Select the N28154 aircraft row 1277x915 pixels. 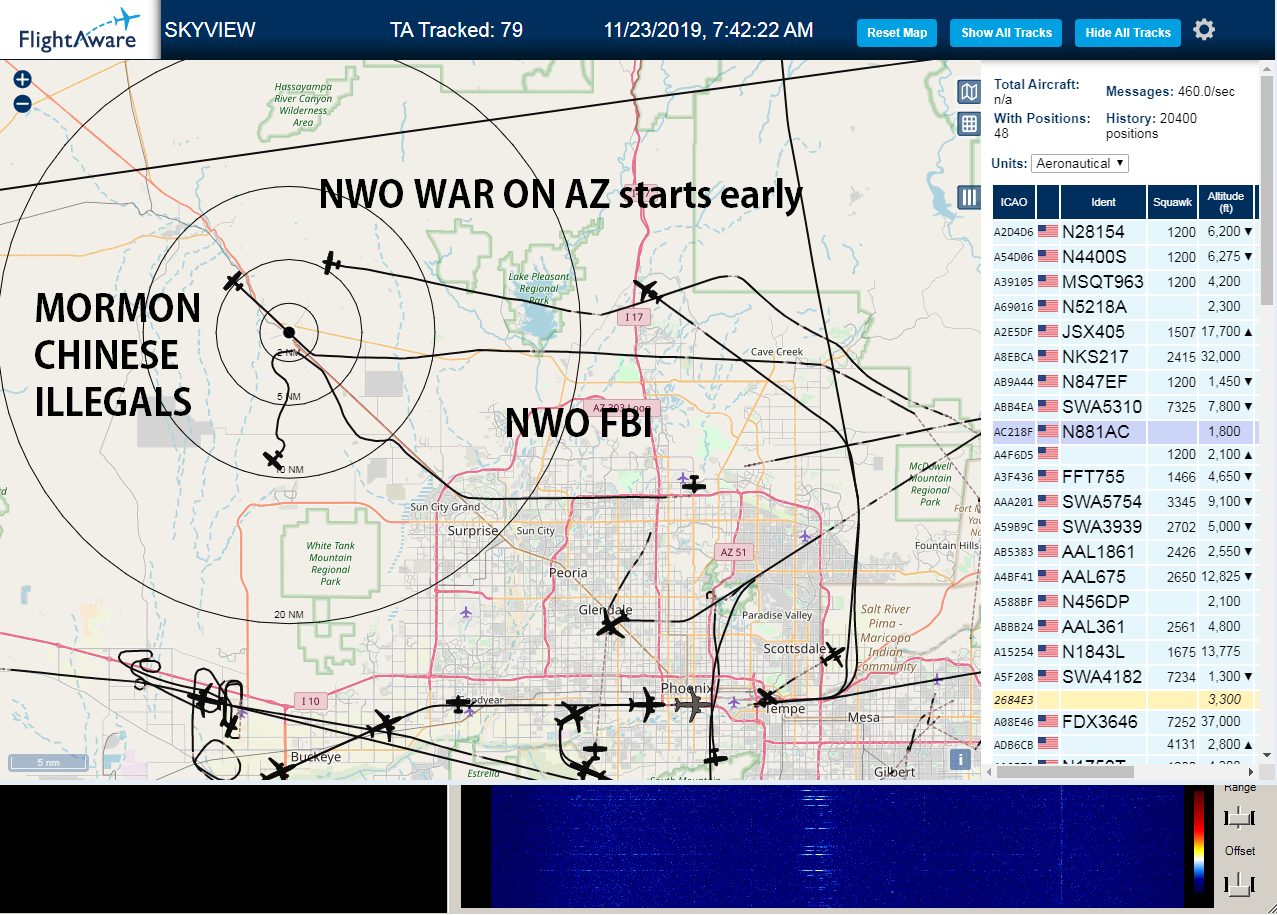(x=1125, y=231)
